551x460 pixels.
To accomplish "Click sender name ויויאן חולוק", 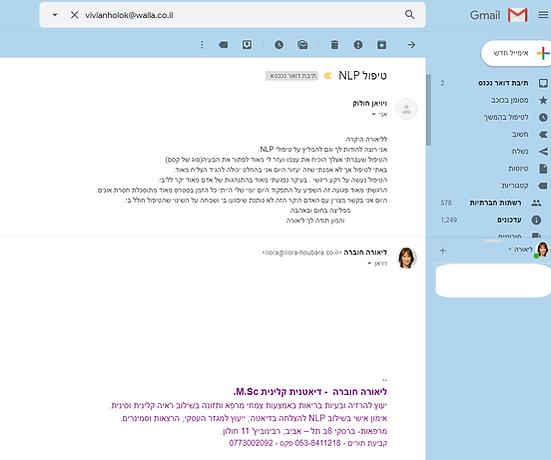I will (370, 103).
